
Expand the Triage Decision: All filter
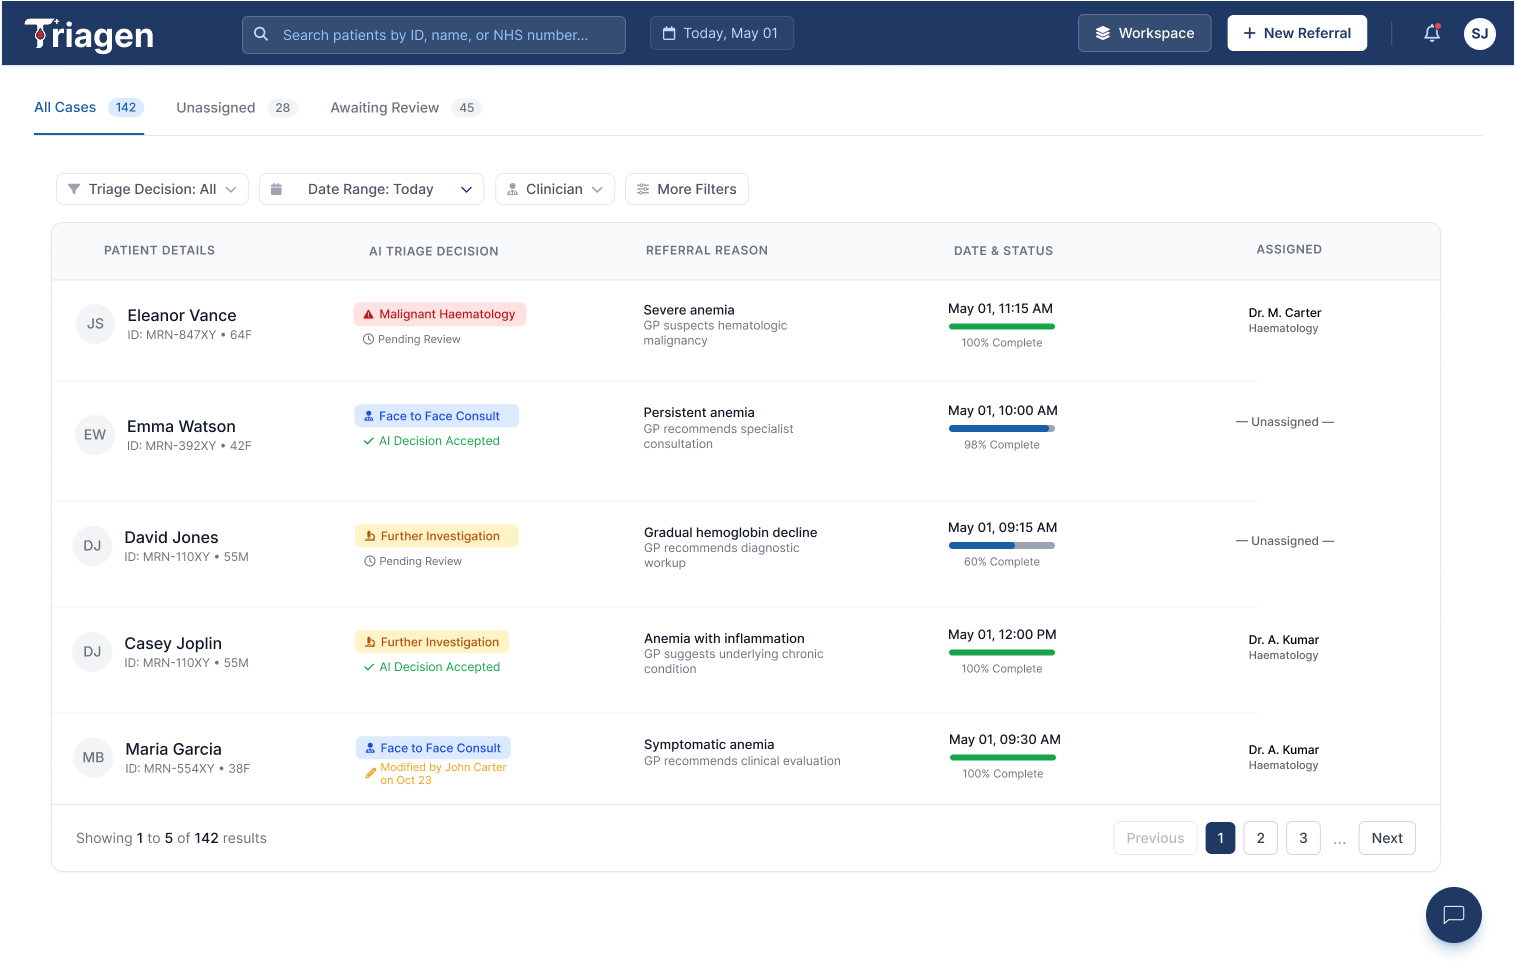(x=152, y=189)
